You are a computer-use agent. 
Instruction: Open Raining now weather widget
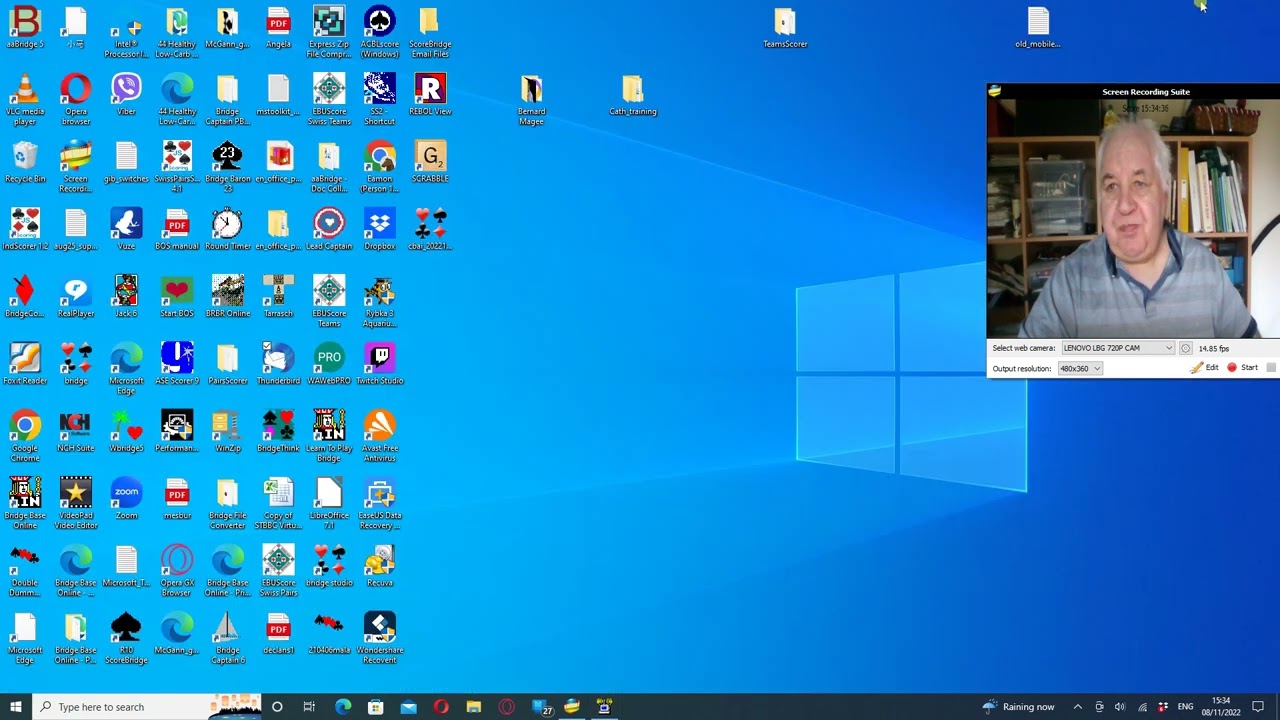coord(1018,707)
